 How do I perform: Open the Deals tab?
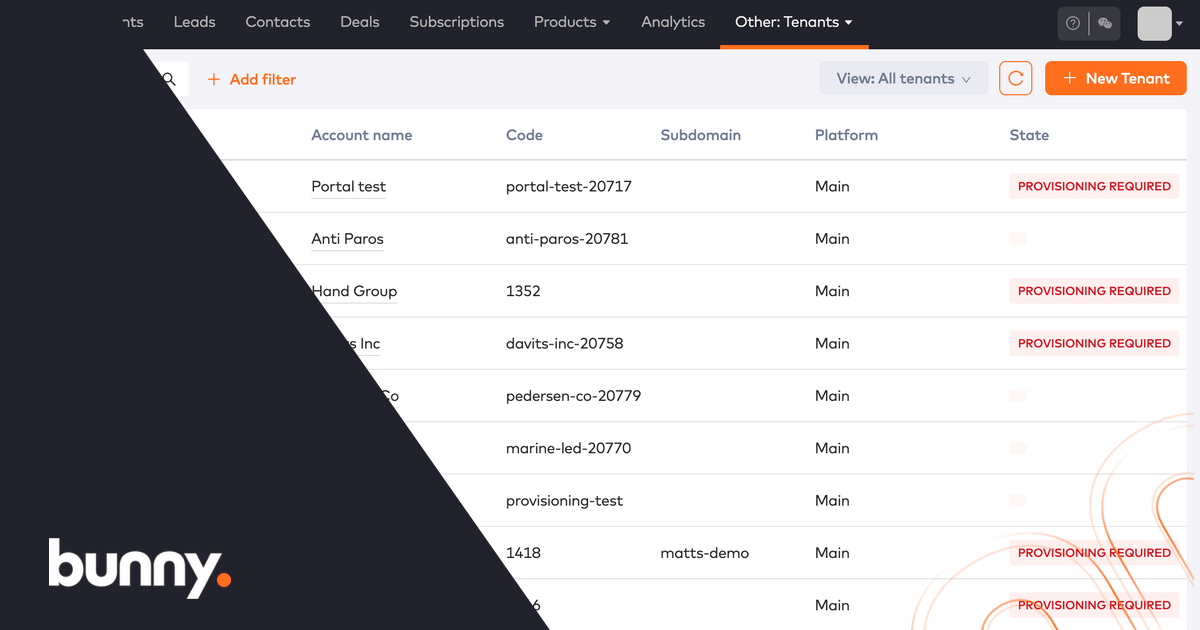(360, 22)
